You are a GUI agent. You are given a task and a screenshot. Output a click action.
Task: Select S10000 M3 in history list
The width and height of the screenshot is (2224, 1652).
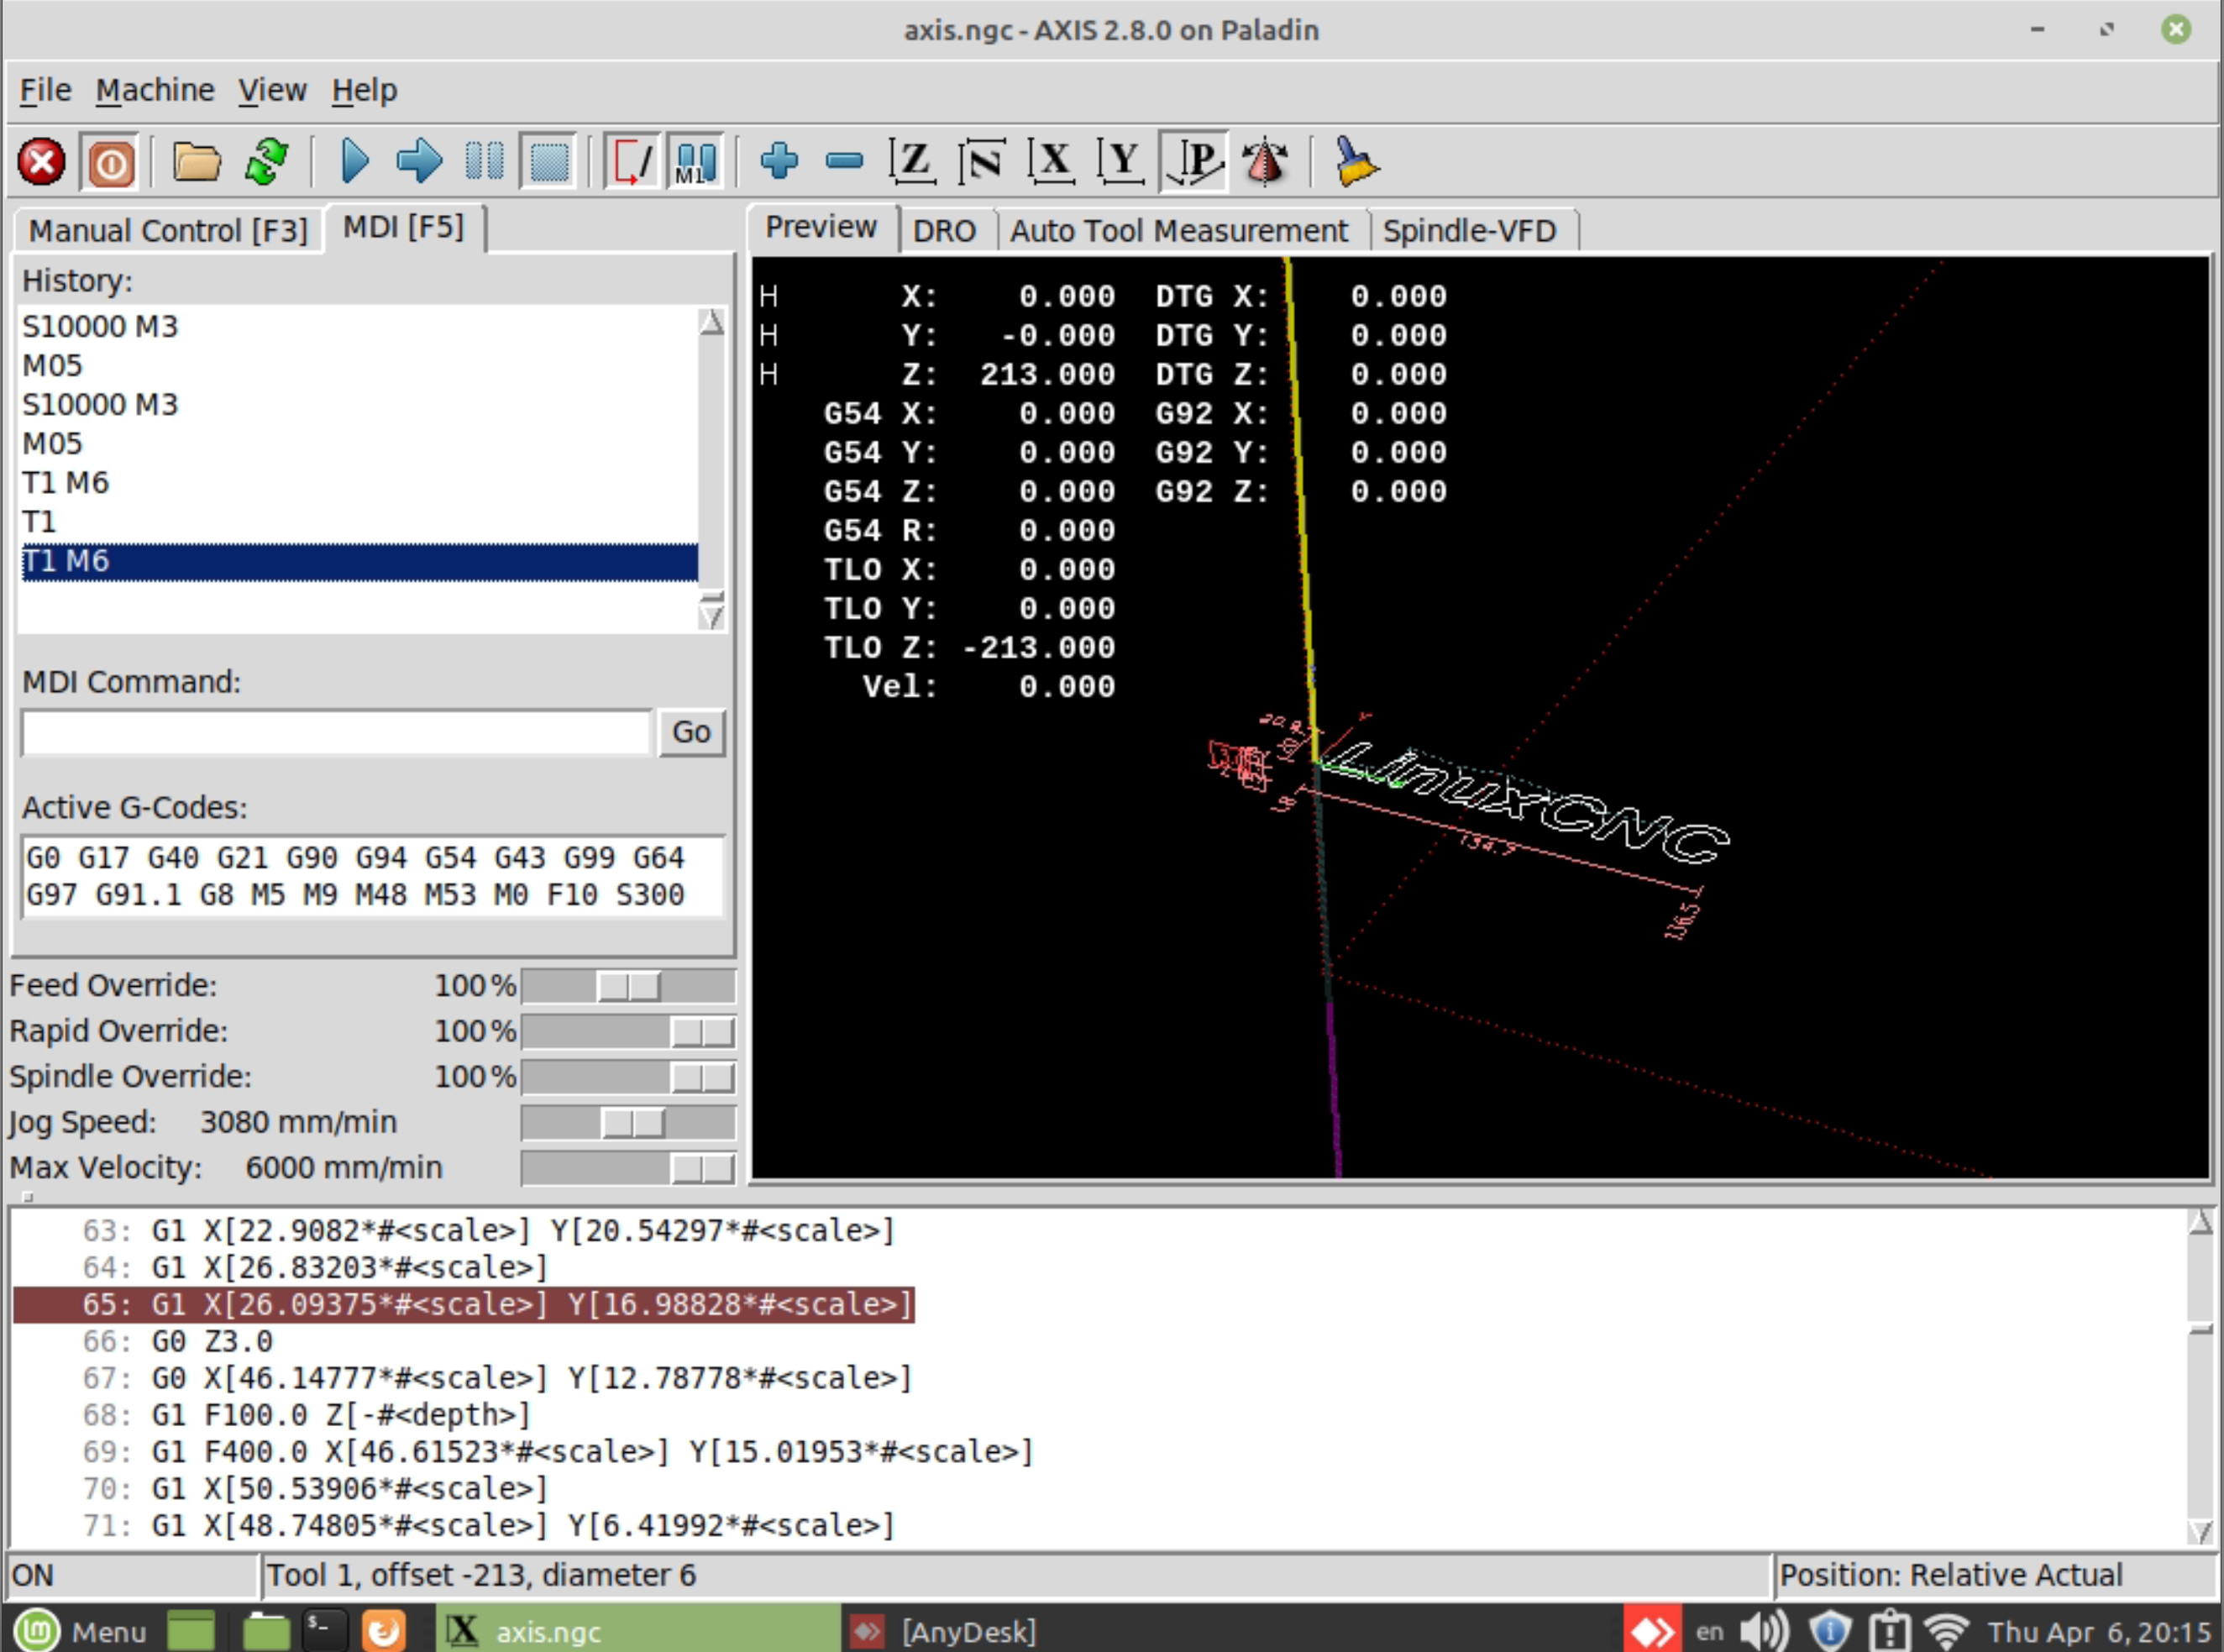[100, 327]
